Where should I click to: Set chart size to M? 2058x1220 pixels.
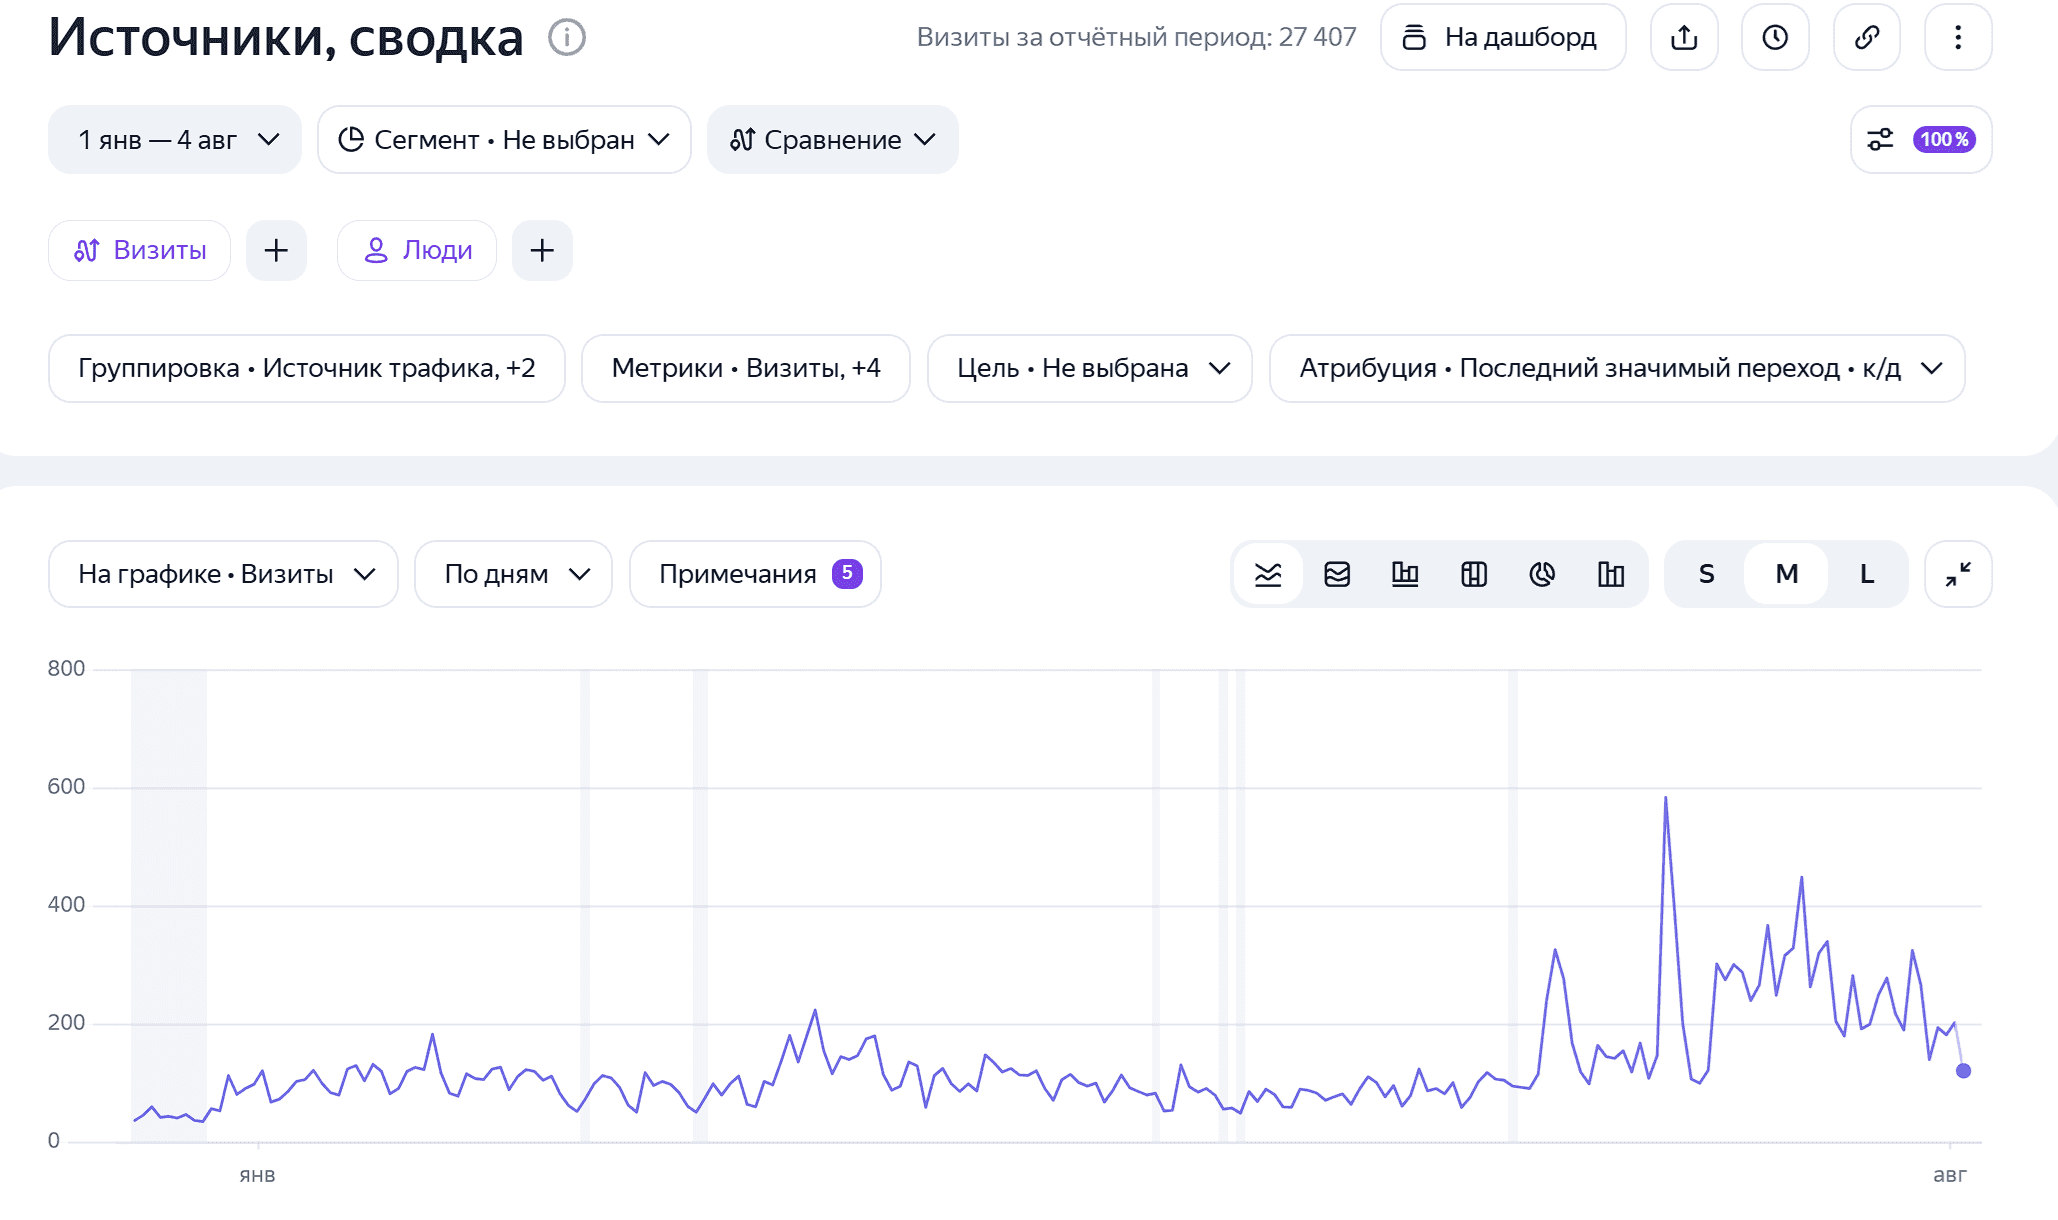(1787, 574)
